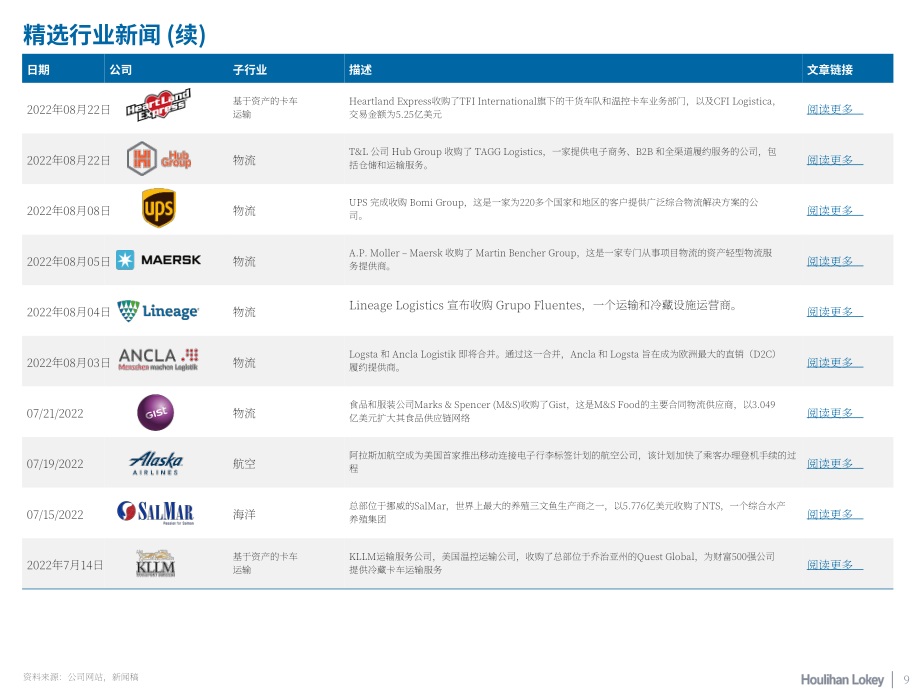Click the 描述 column header
The height and width of the screenshot is (690, 920).
tap(360, 70)
